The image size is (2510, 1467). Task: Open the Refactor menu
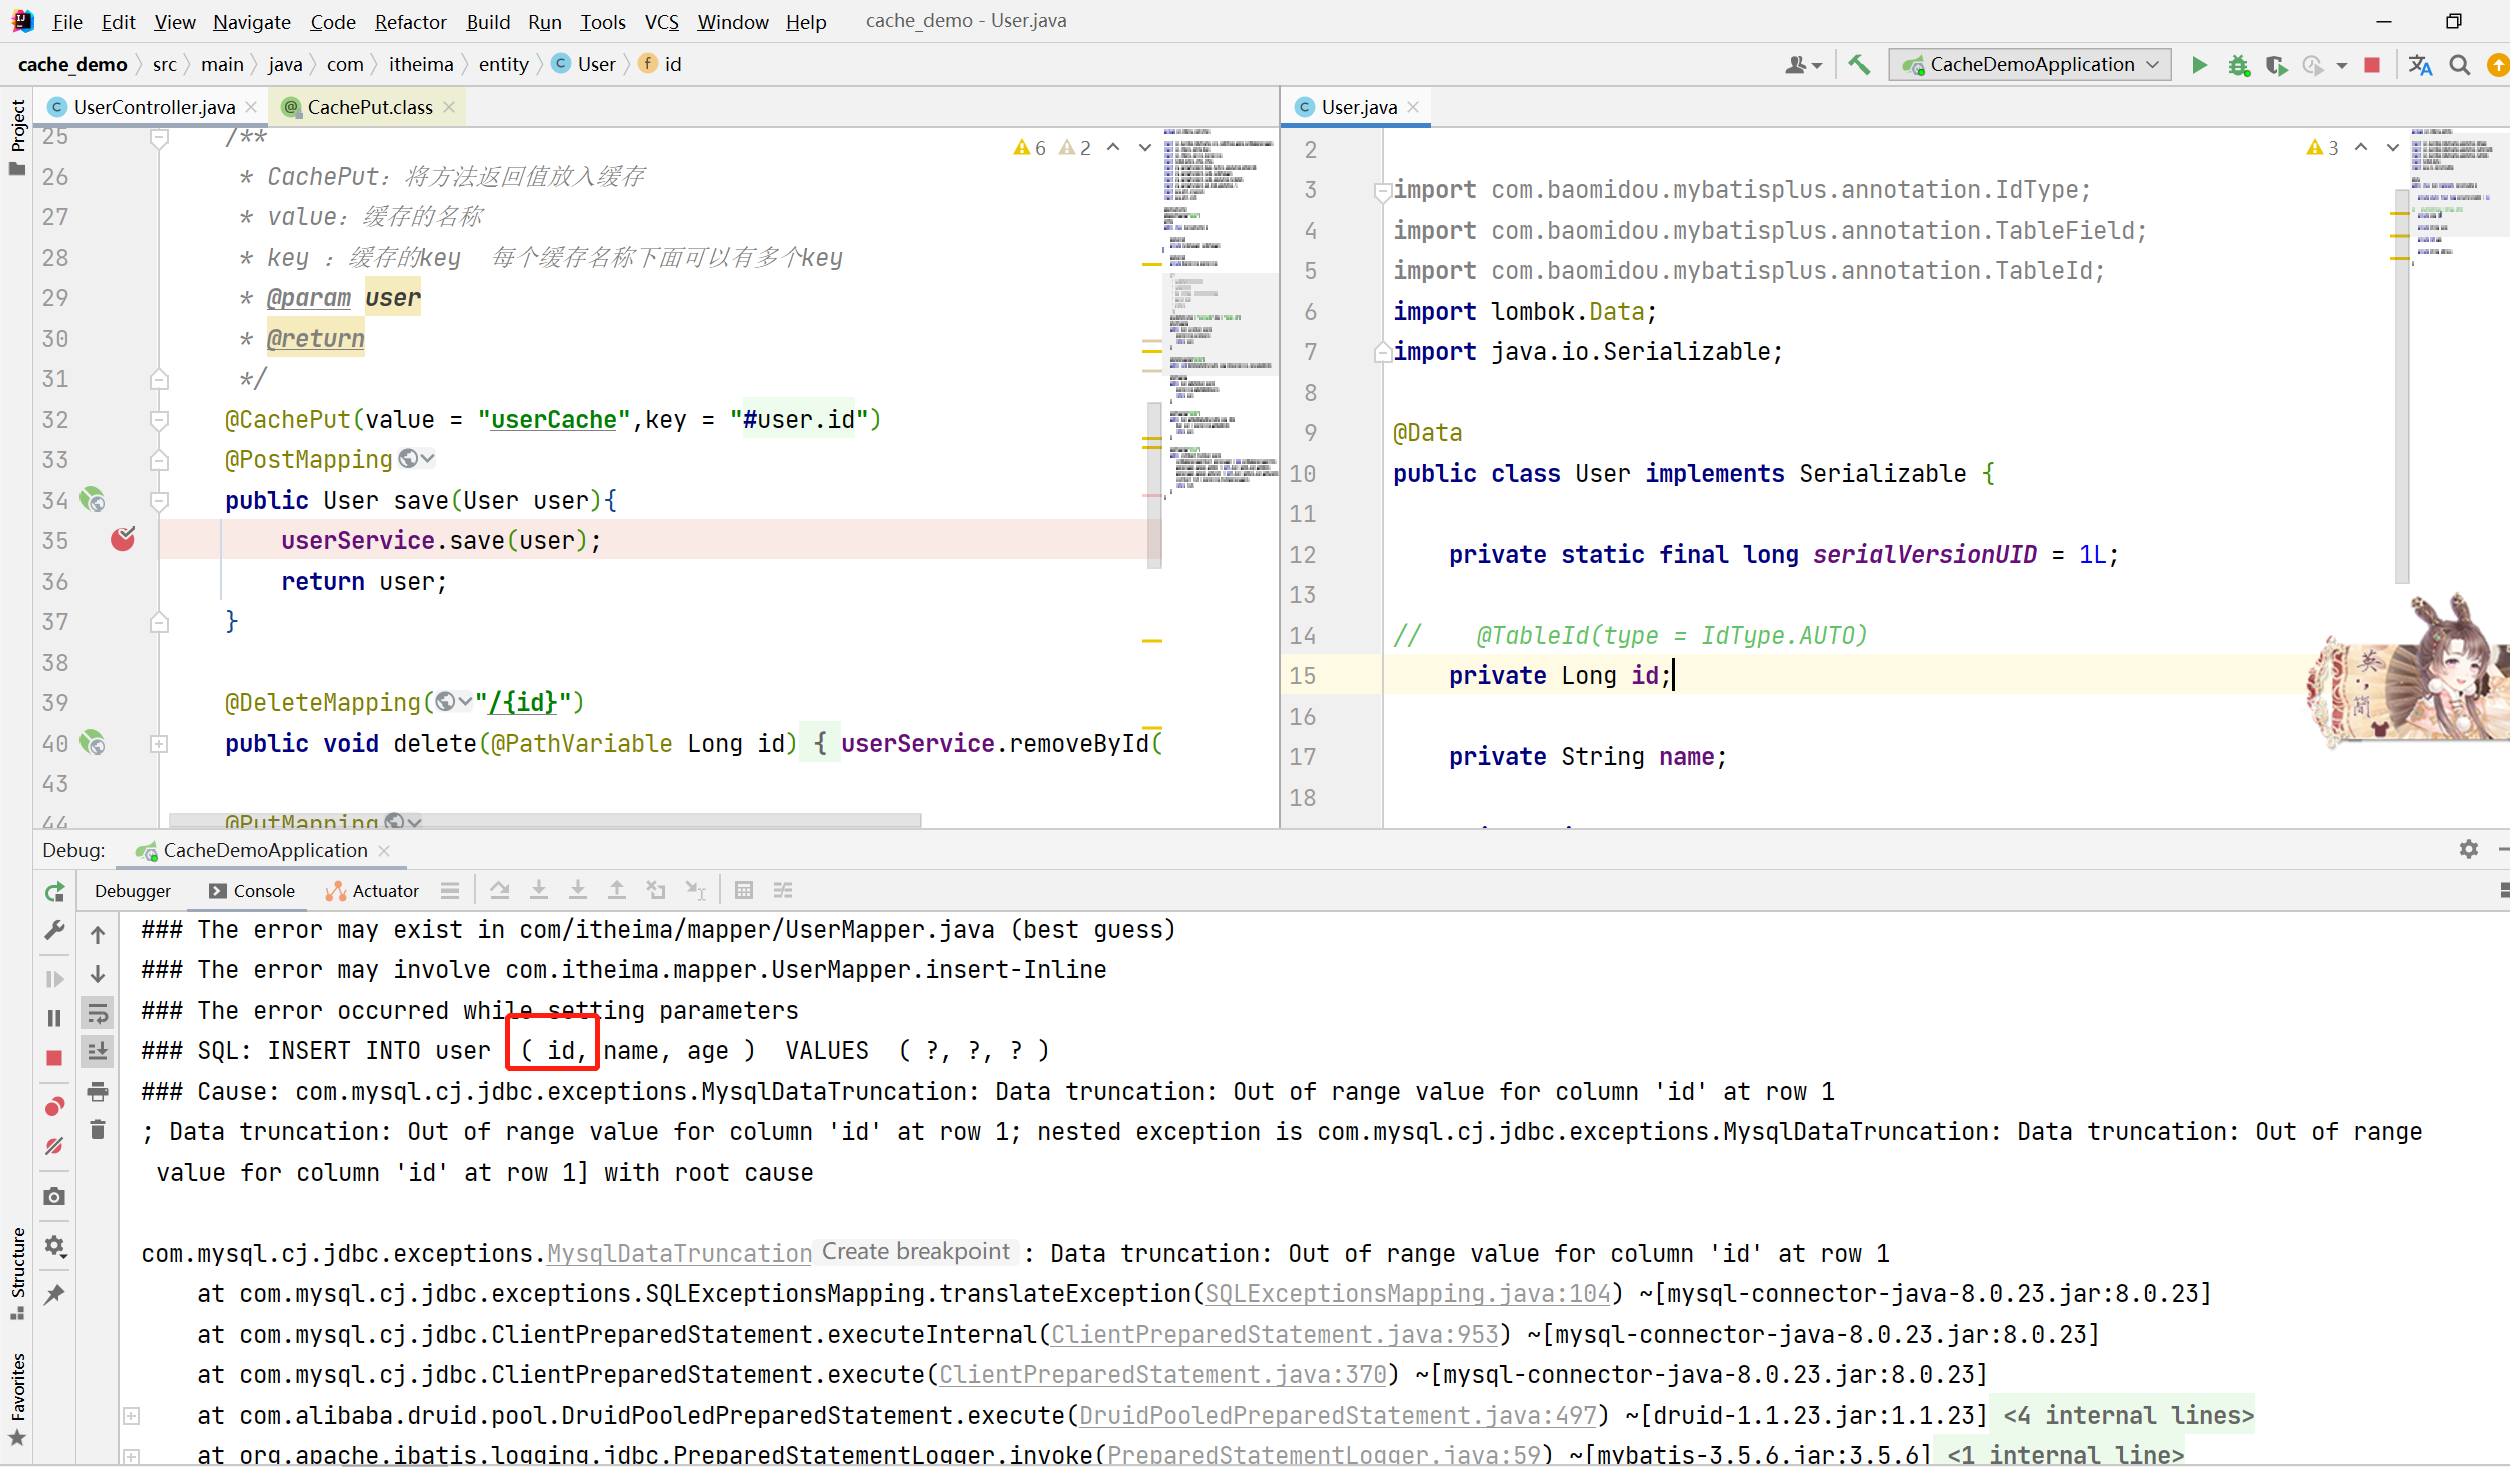click(410, 21)
